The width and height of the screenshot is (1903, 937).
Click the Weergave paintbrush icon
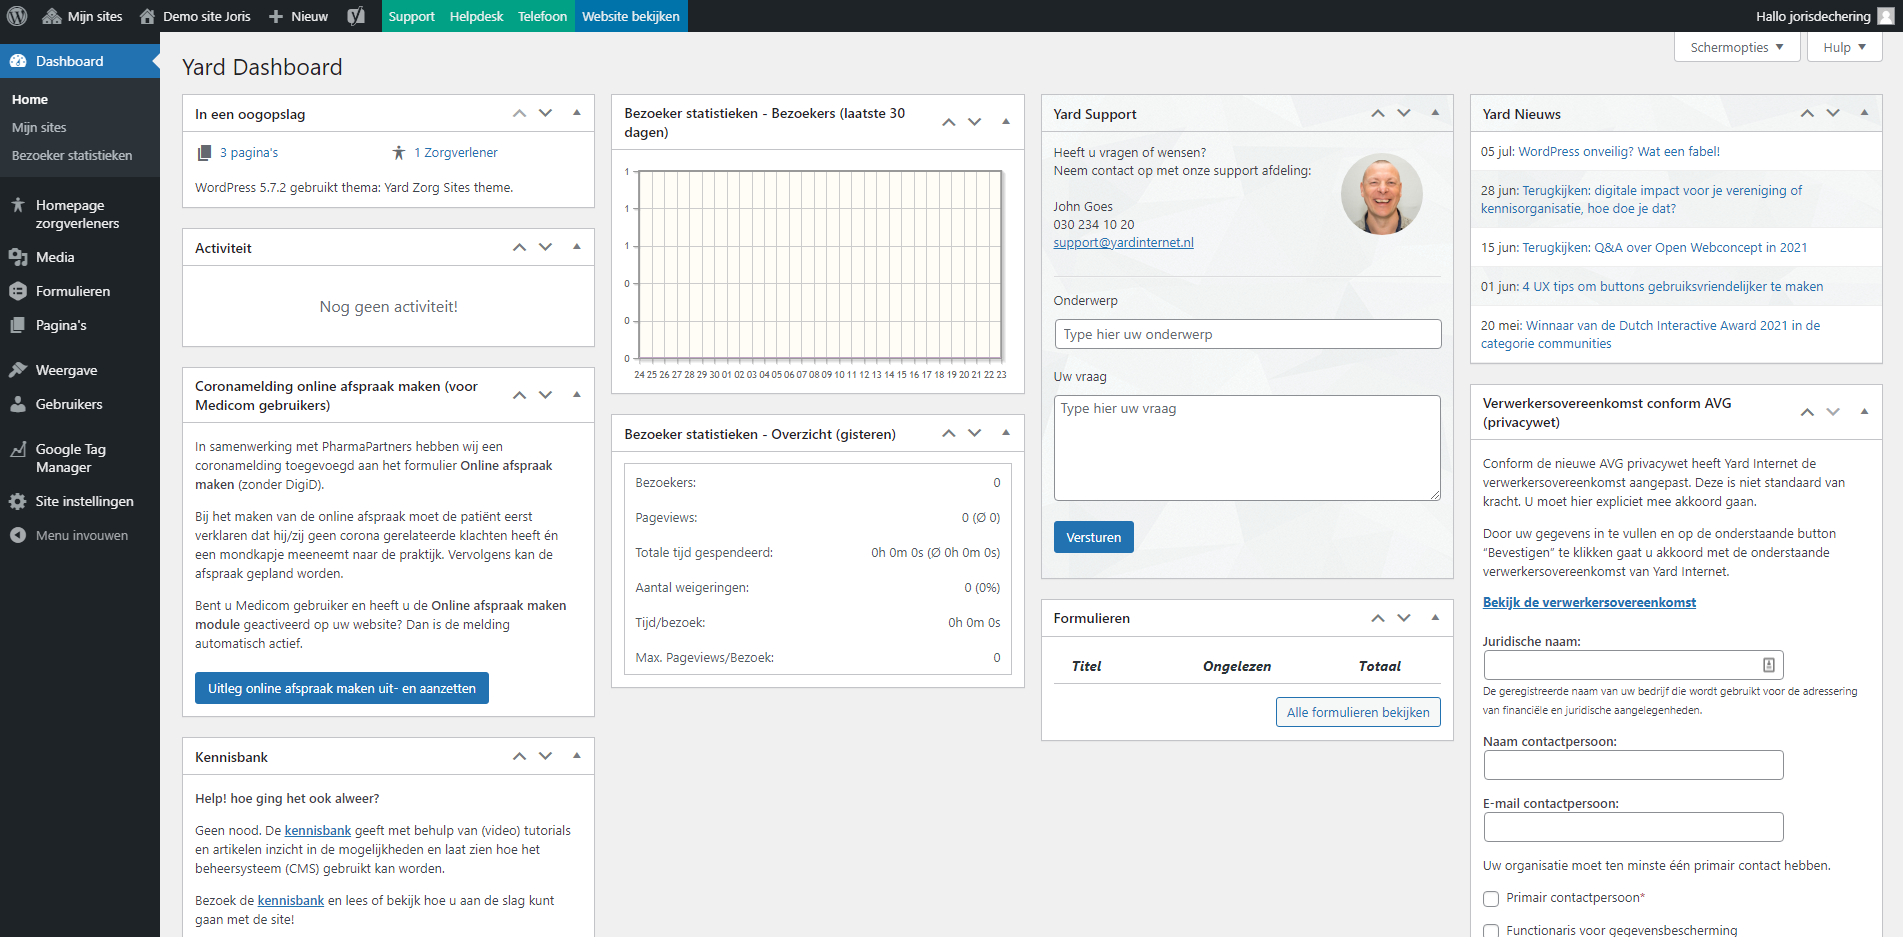[x=18, y=370]
